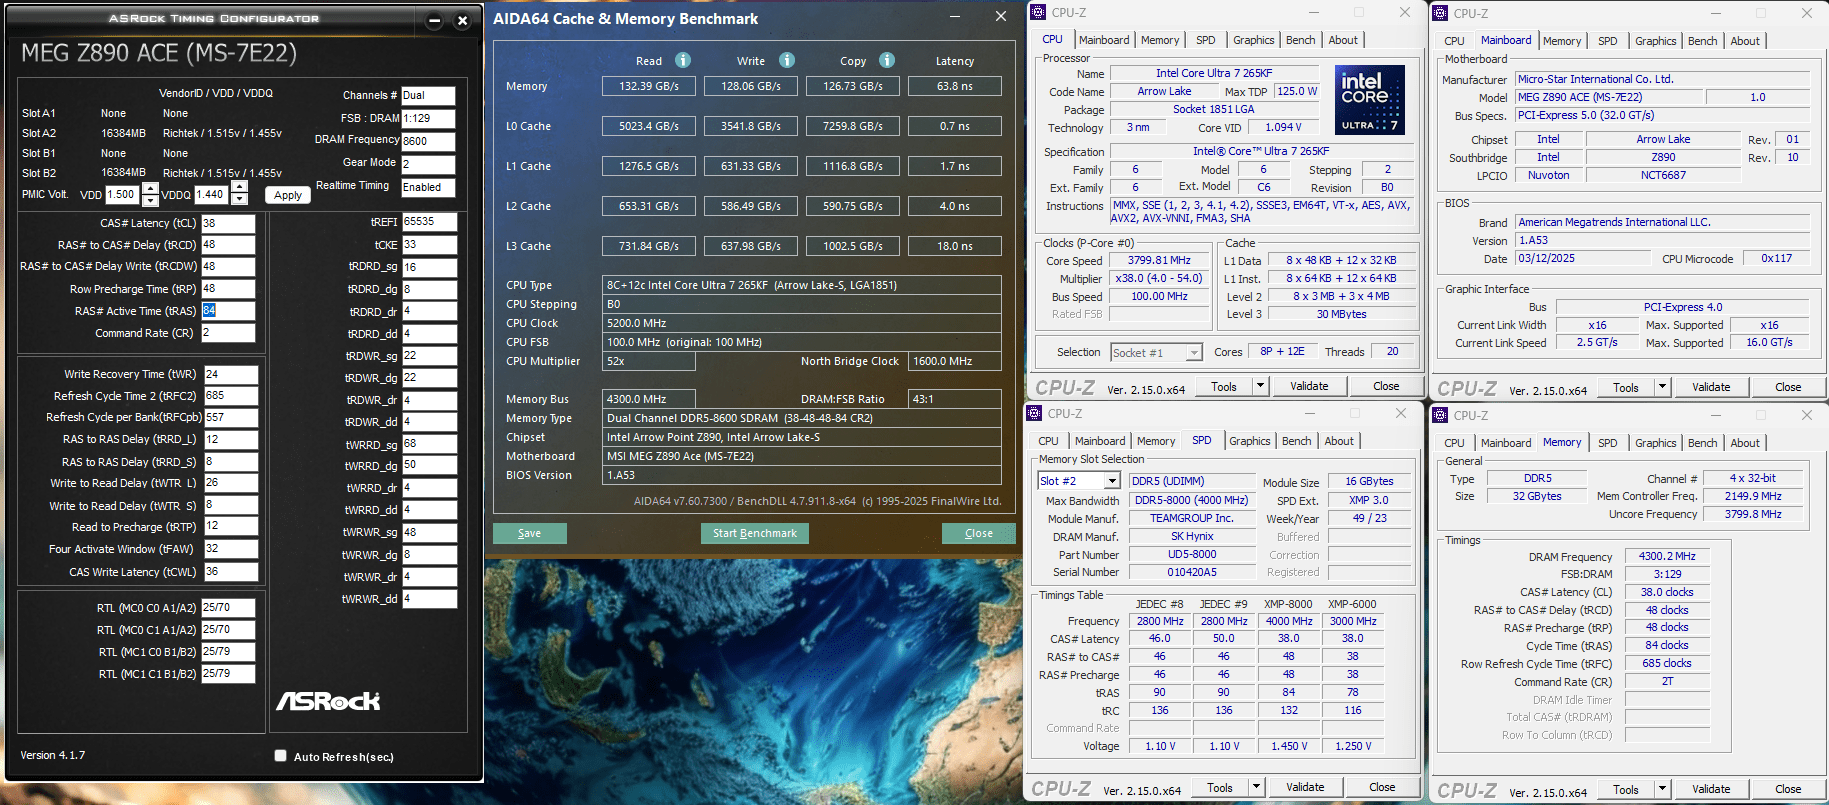Close the ASRock Timing Configurator window
1829x805 pixels.
462,20
